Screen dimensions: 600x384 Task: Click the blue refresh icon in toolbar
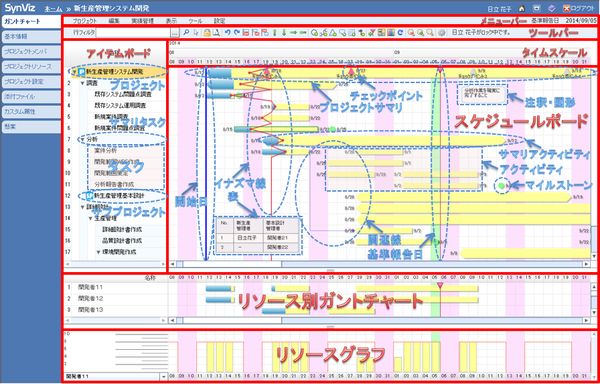click(400, 33)
